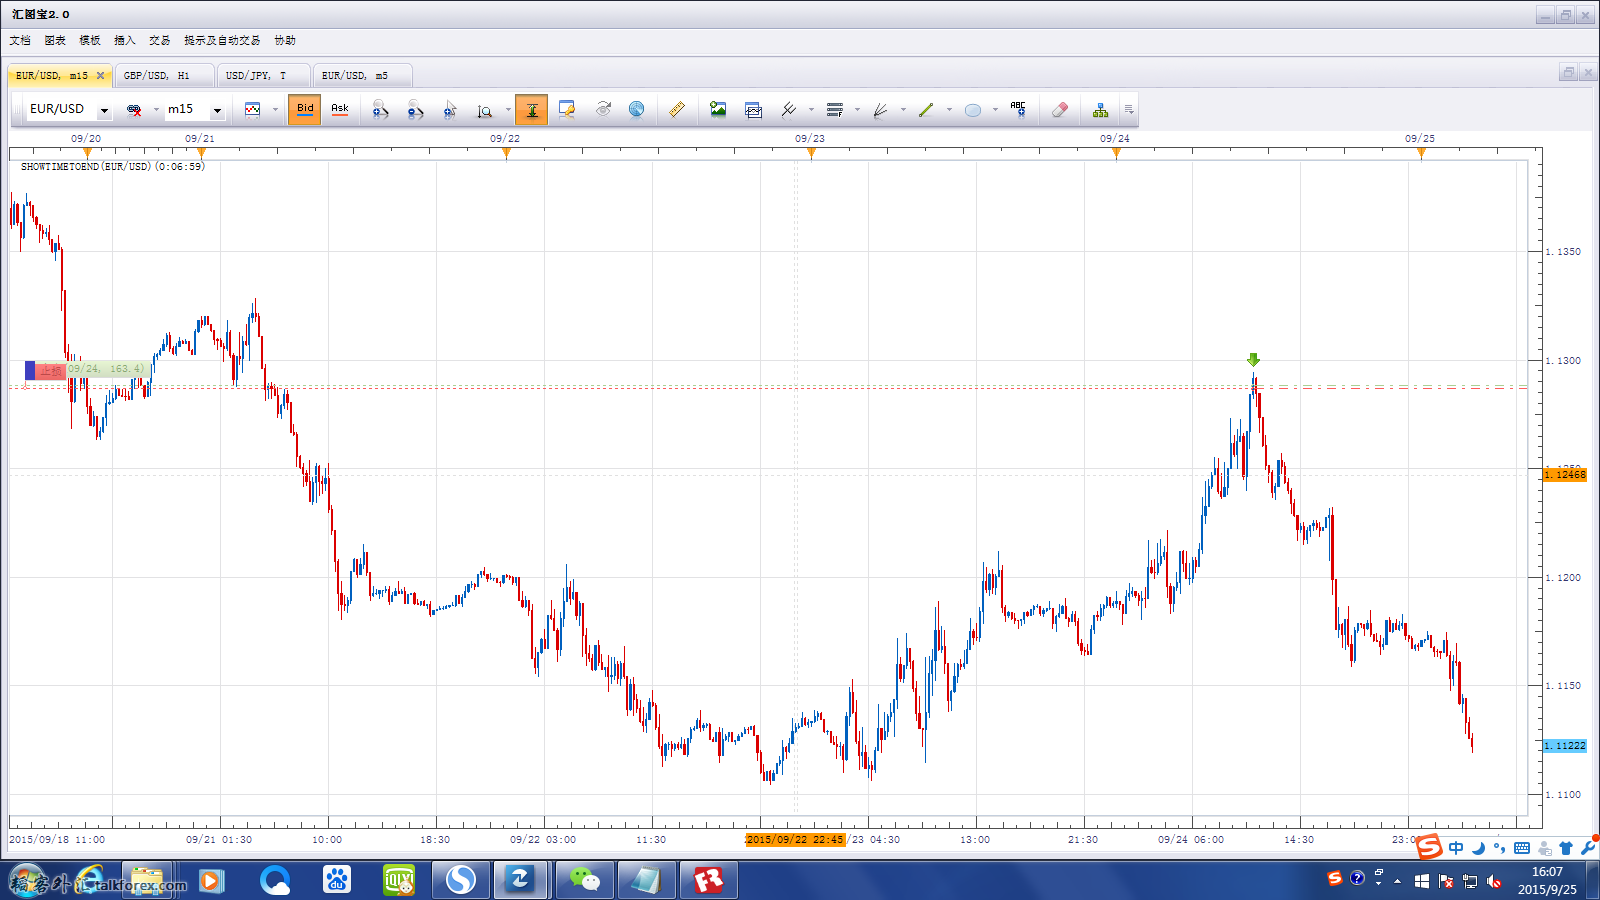Select the Ask price toggle button

340,110
